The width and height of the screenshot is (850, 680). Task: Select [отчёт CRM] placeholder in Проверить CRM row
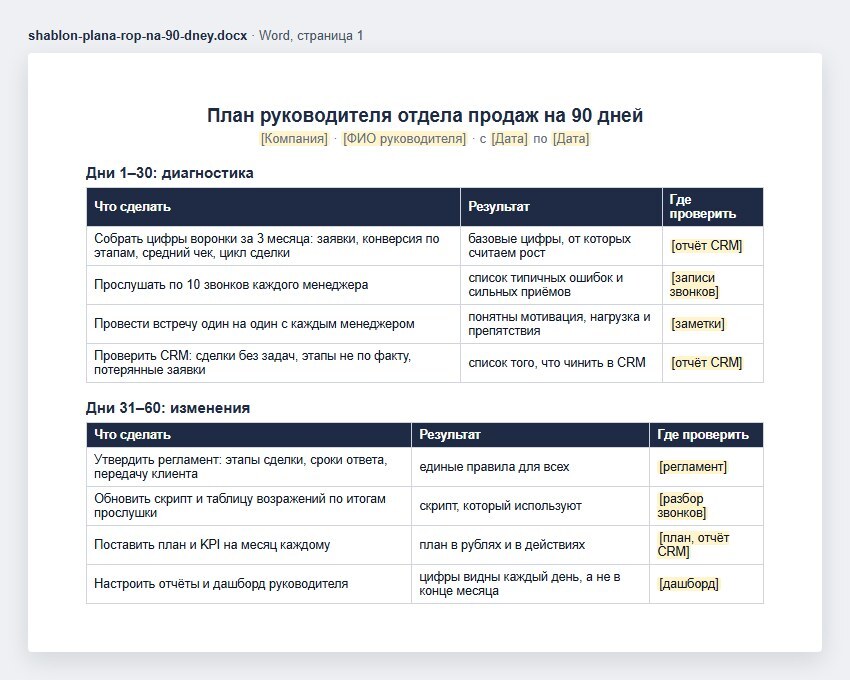click(x=706, y=363)
